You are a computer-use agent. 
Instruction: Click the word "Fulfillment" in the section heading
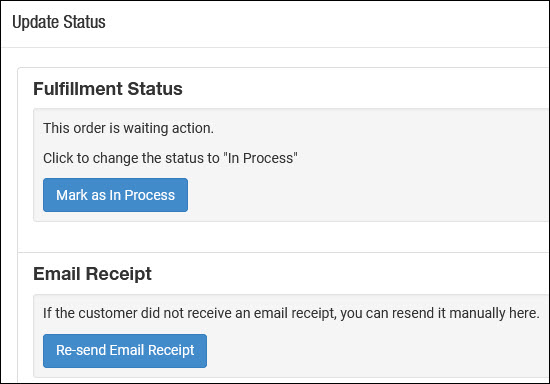[78, 89]
